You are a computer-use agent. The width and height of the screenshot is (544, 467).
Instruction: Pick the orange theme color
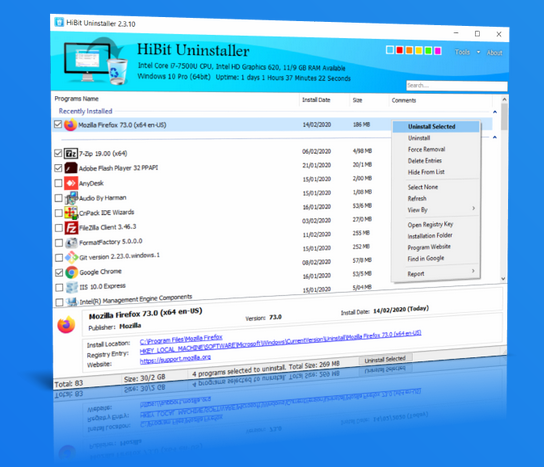click(409, 50)
